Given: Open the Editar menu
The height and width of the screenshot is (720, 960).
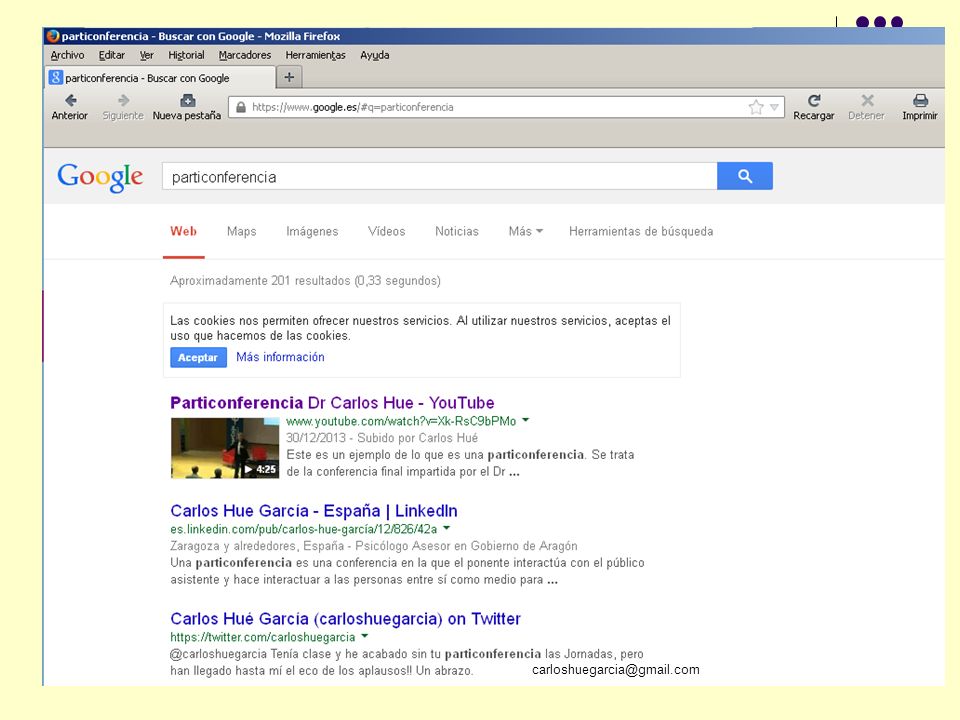Looking at the screenshot, I should [x=111, y=55].
